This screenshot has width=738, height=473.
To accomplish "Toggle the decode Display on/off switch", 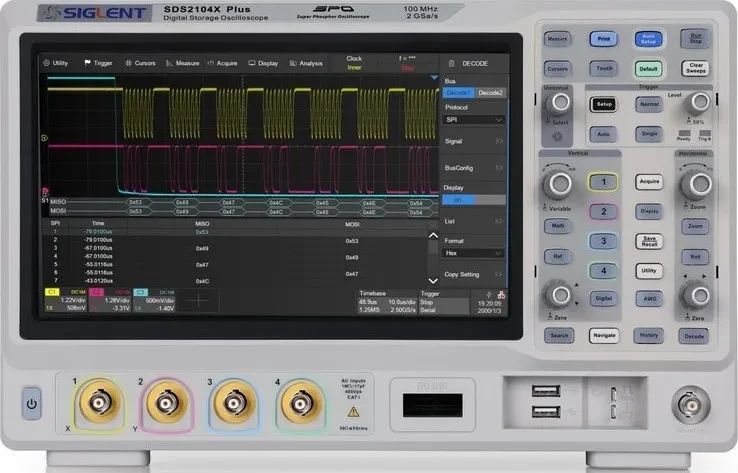I will (x=474, y=200).
